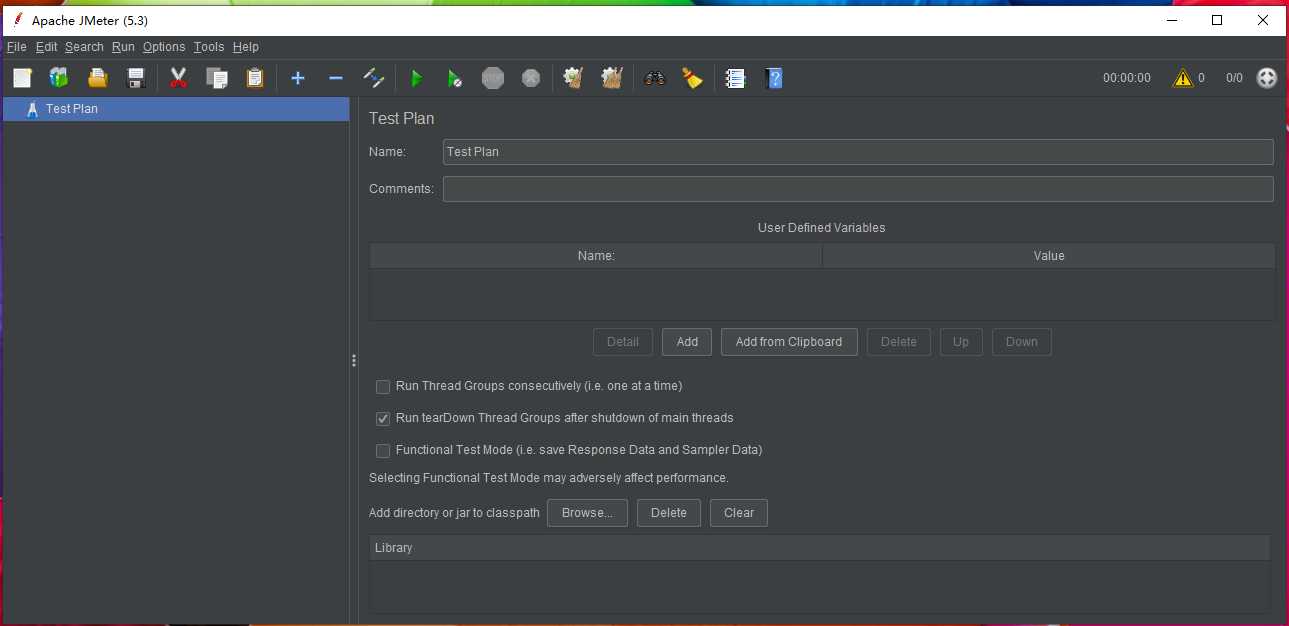
Task: Open the Help menu
Action: coord(246,47)
